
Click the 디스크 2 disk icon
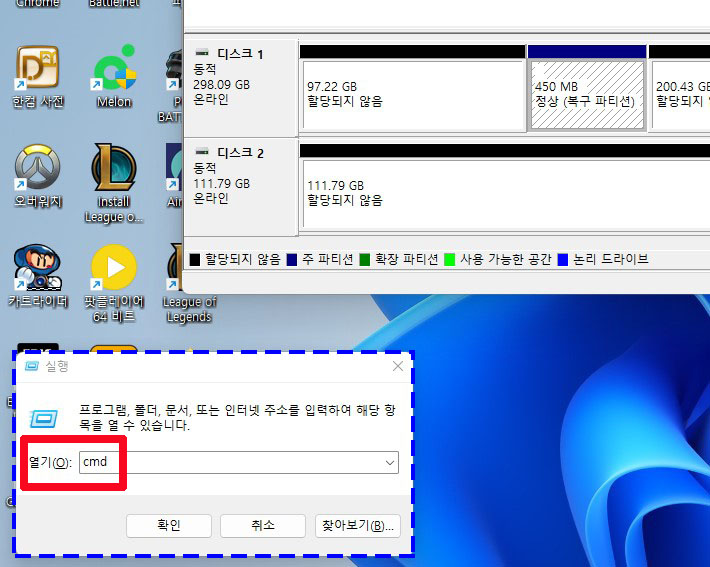click(202, 151)
